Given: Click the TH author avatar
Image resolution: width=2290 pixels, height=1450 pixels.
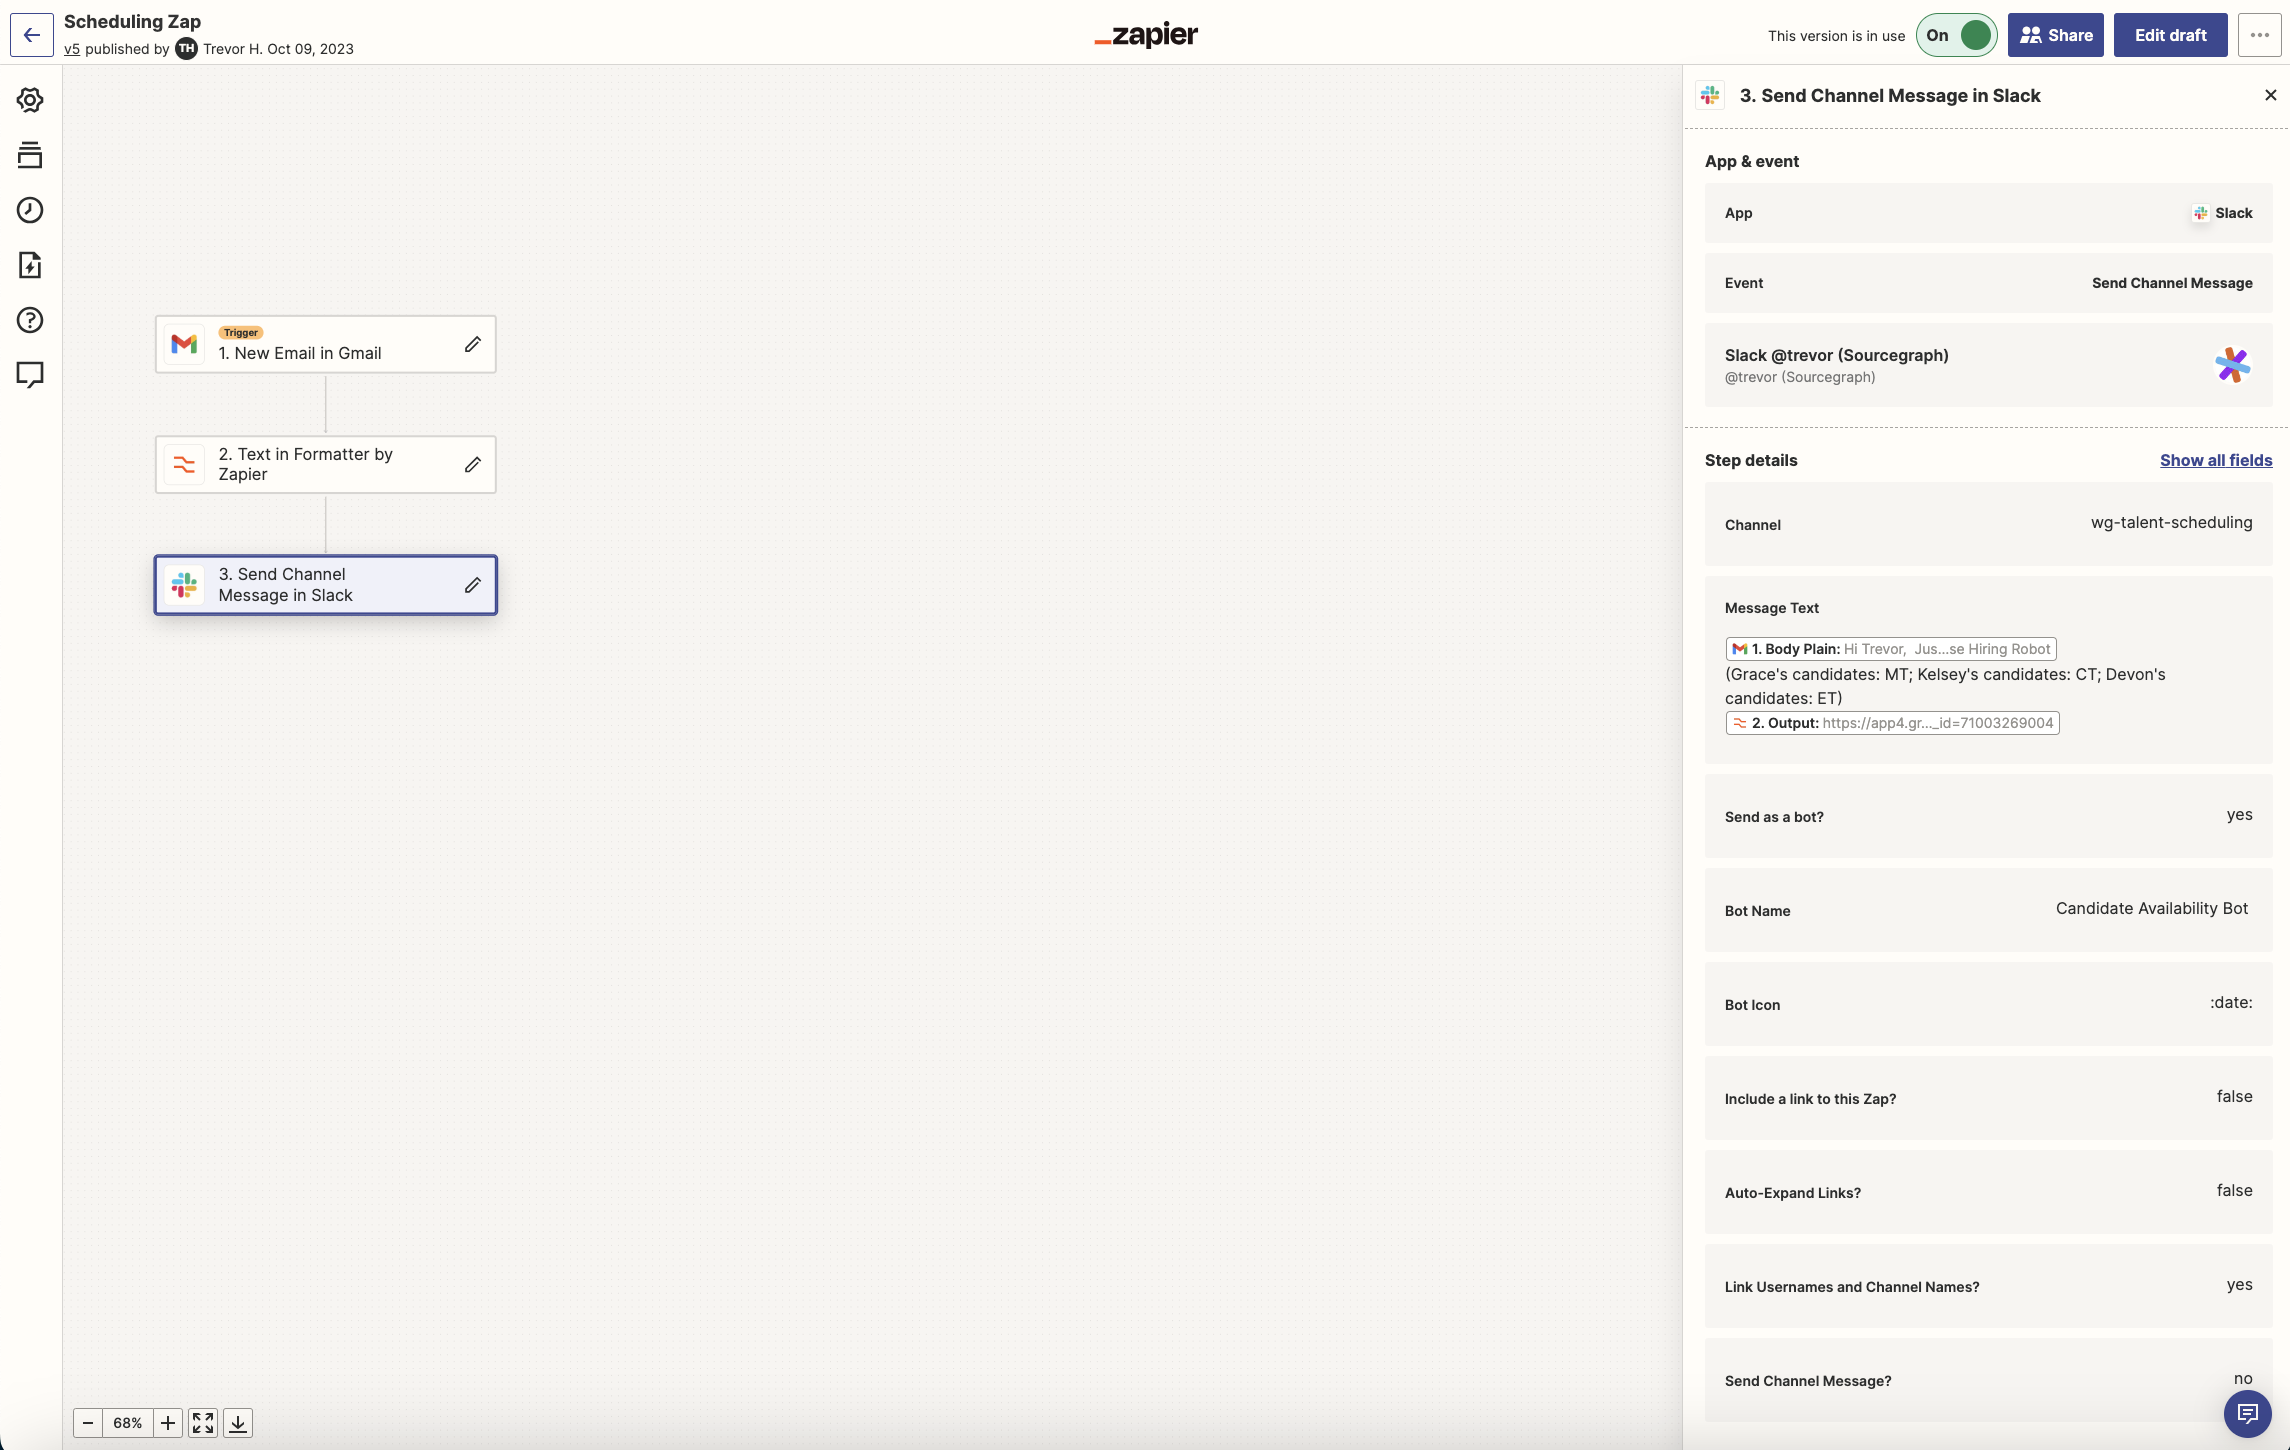Looking at the screenshot, I should (x=186, y=49).
